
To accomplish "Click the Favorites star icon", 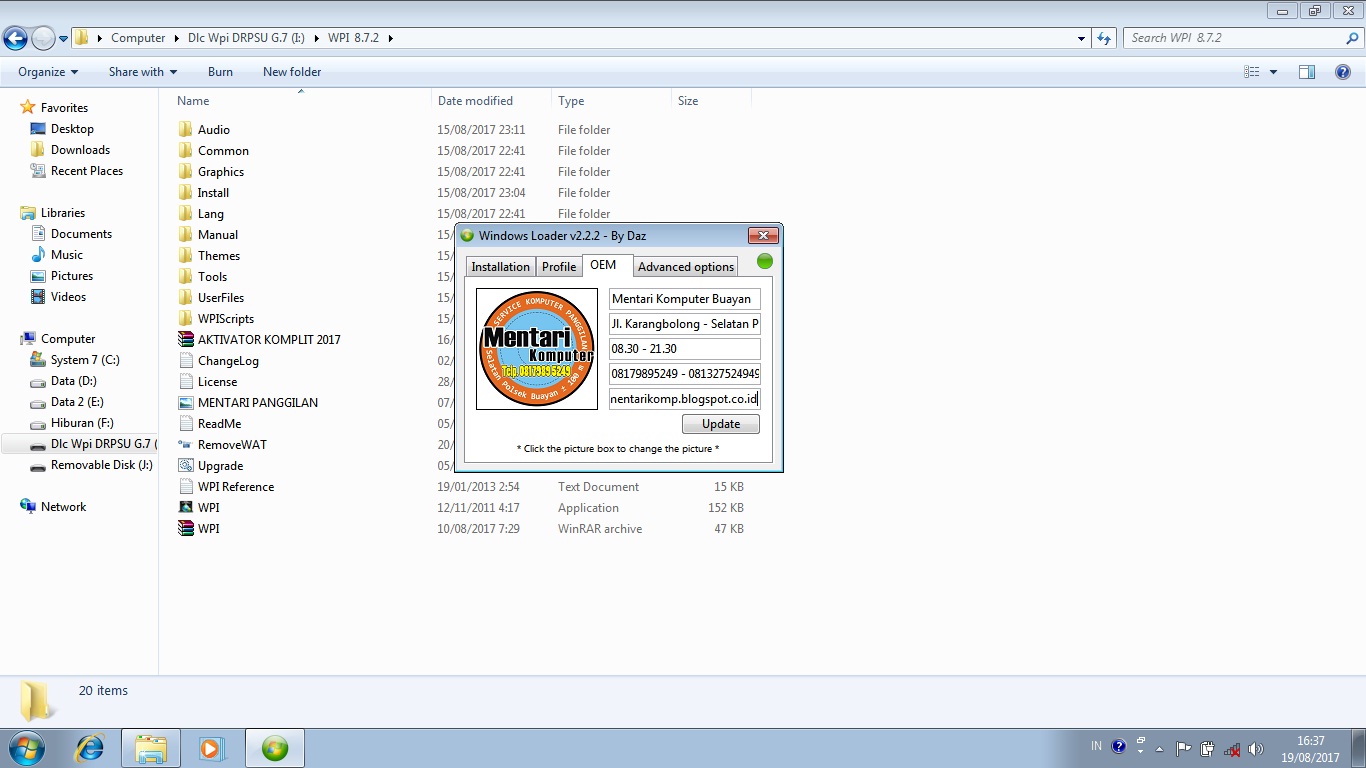I will point(28,107).
